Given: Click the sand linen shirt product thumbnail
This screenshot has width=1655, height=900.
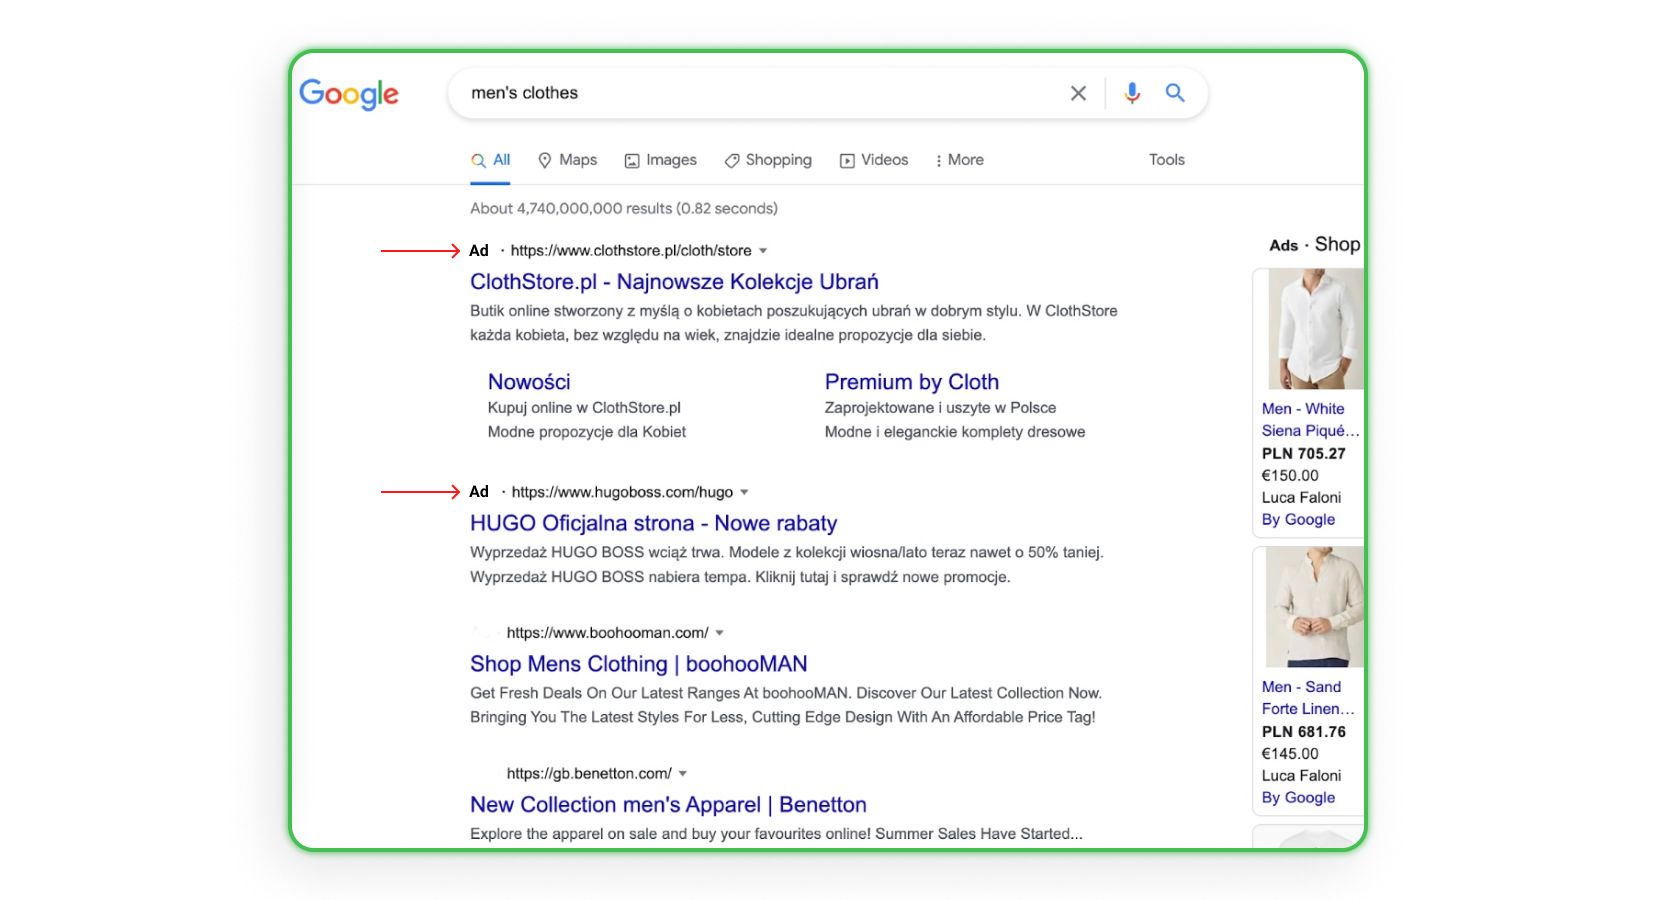Looking at the screenshot, I should (1314, 607).
